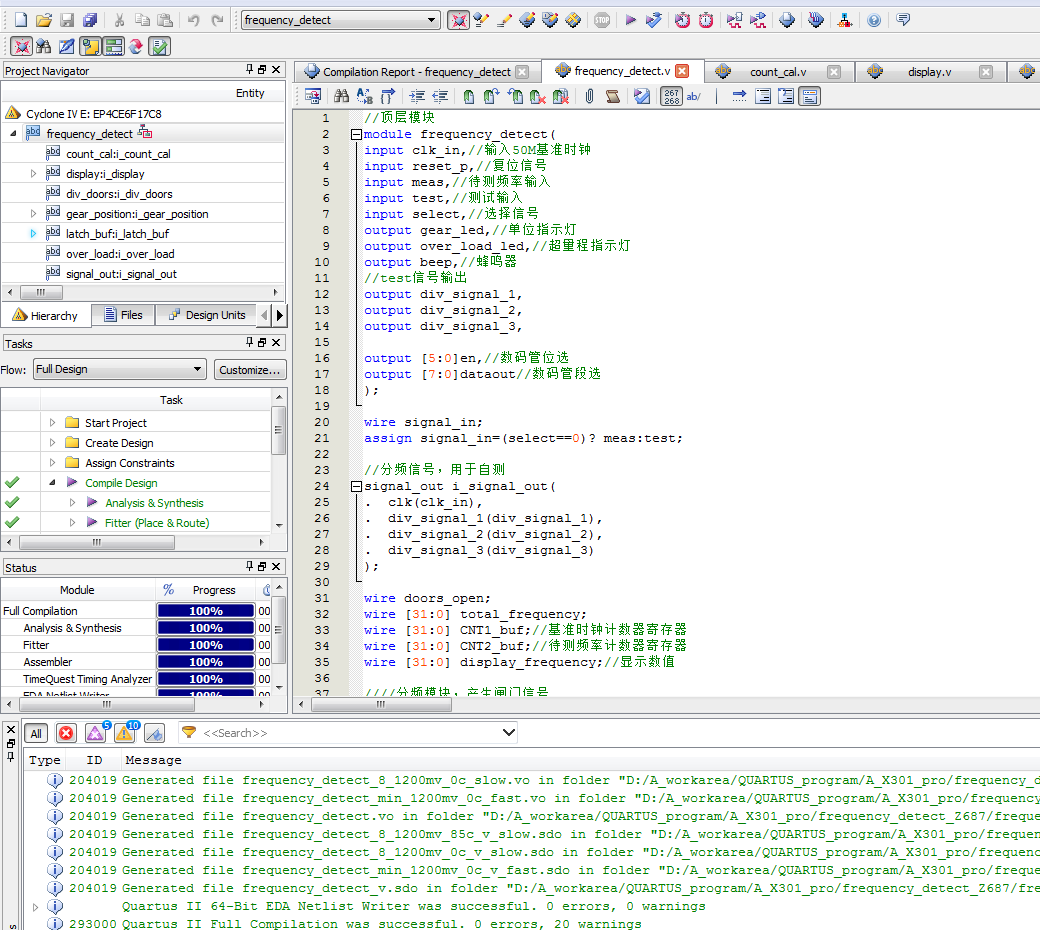
Task: Click Analyze Current File icon
Action: pos(642,96)
